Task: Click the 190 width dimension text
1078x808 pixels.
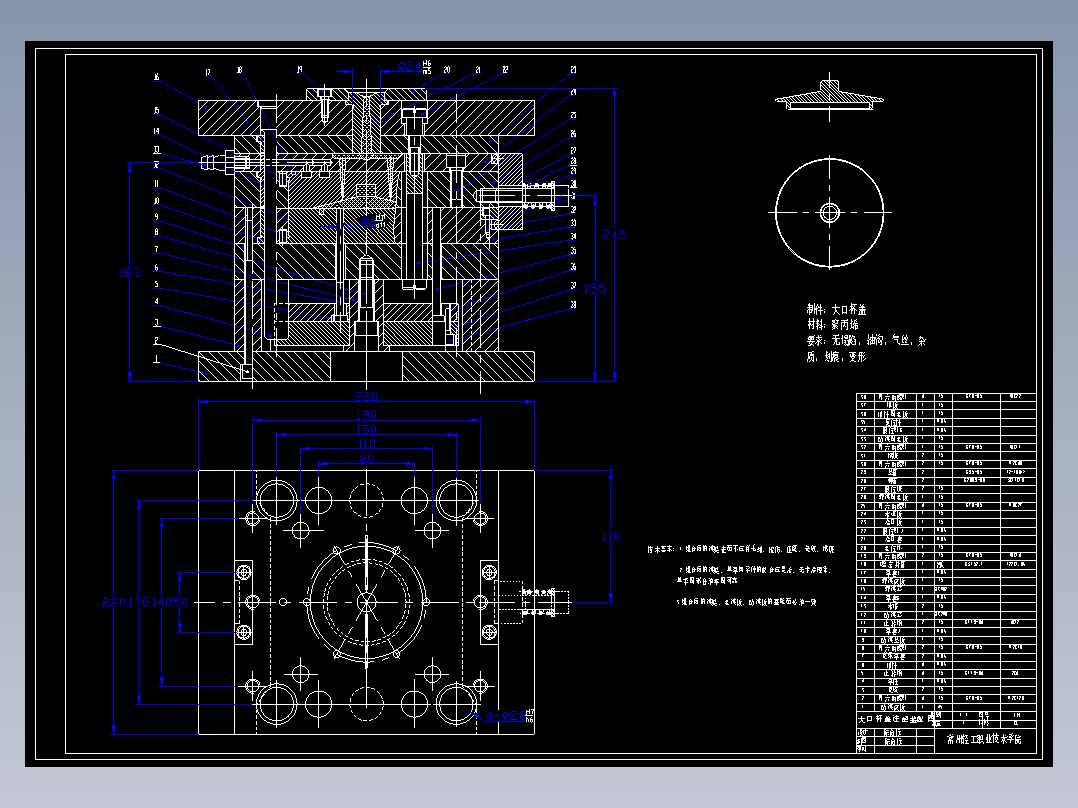Action: tap(366, 415)
